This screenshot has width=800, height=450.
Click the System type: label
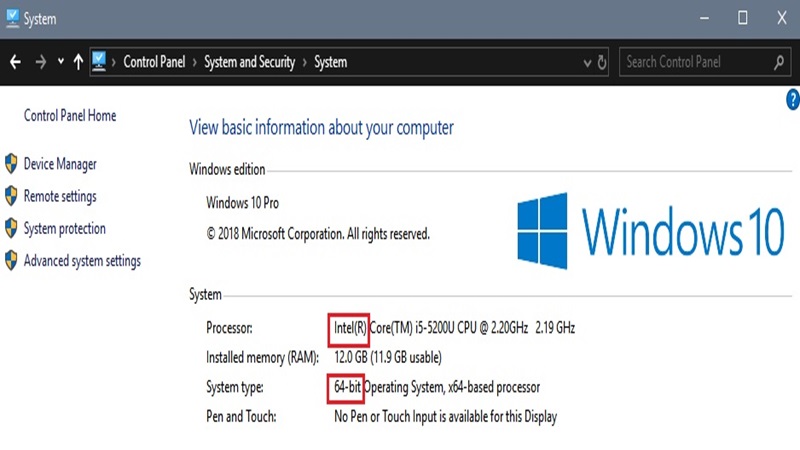tap(235, 387)
